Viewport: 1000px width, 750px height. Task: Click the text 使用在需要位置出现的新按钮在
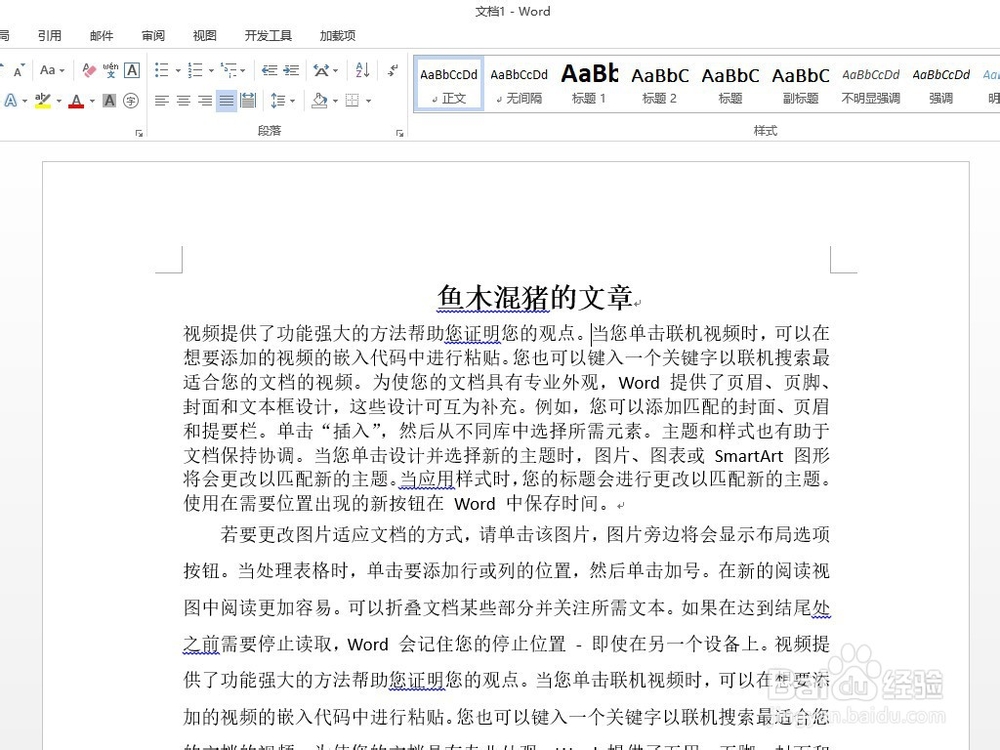313,503
